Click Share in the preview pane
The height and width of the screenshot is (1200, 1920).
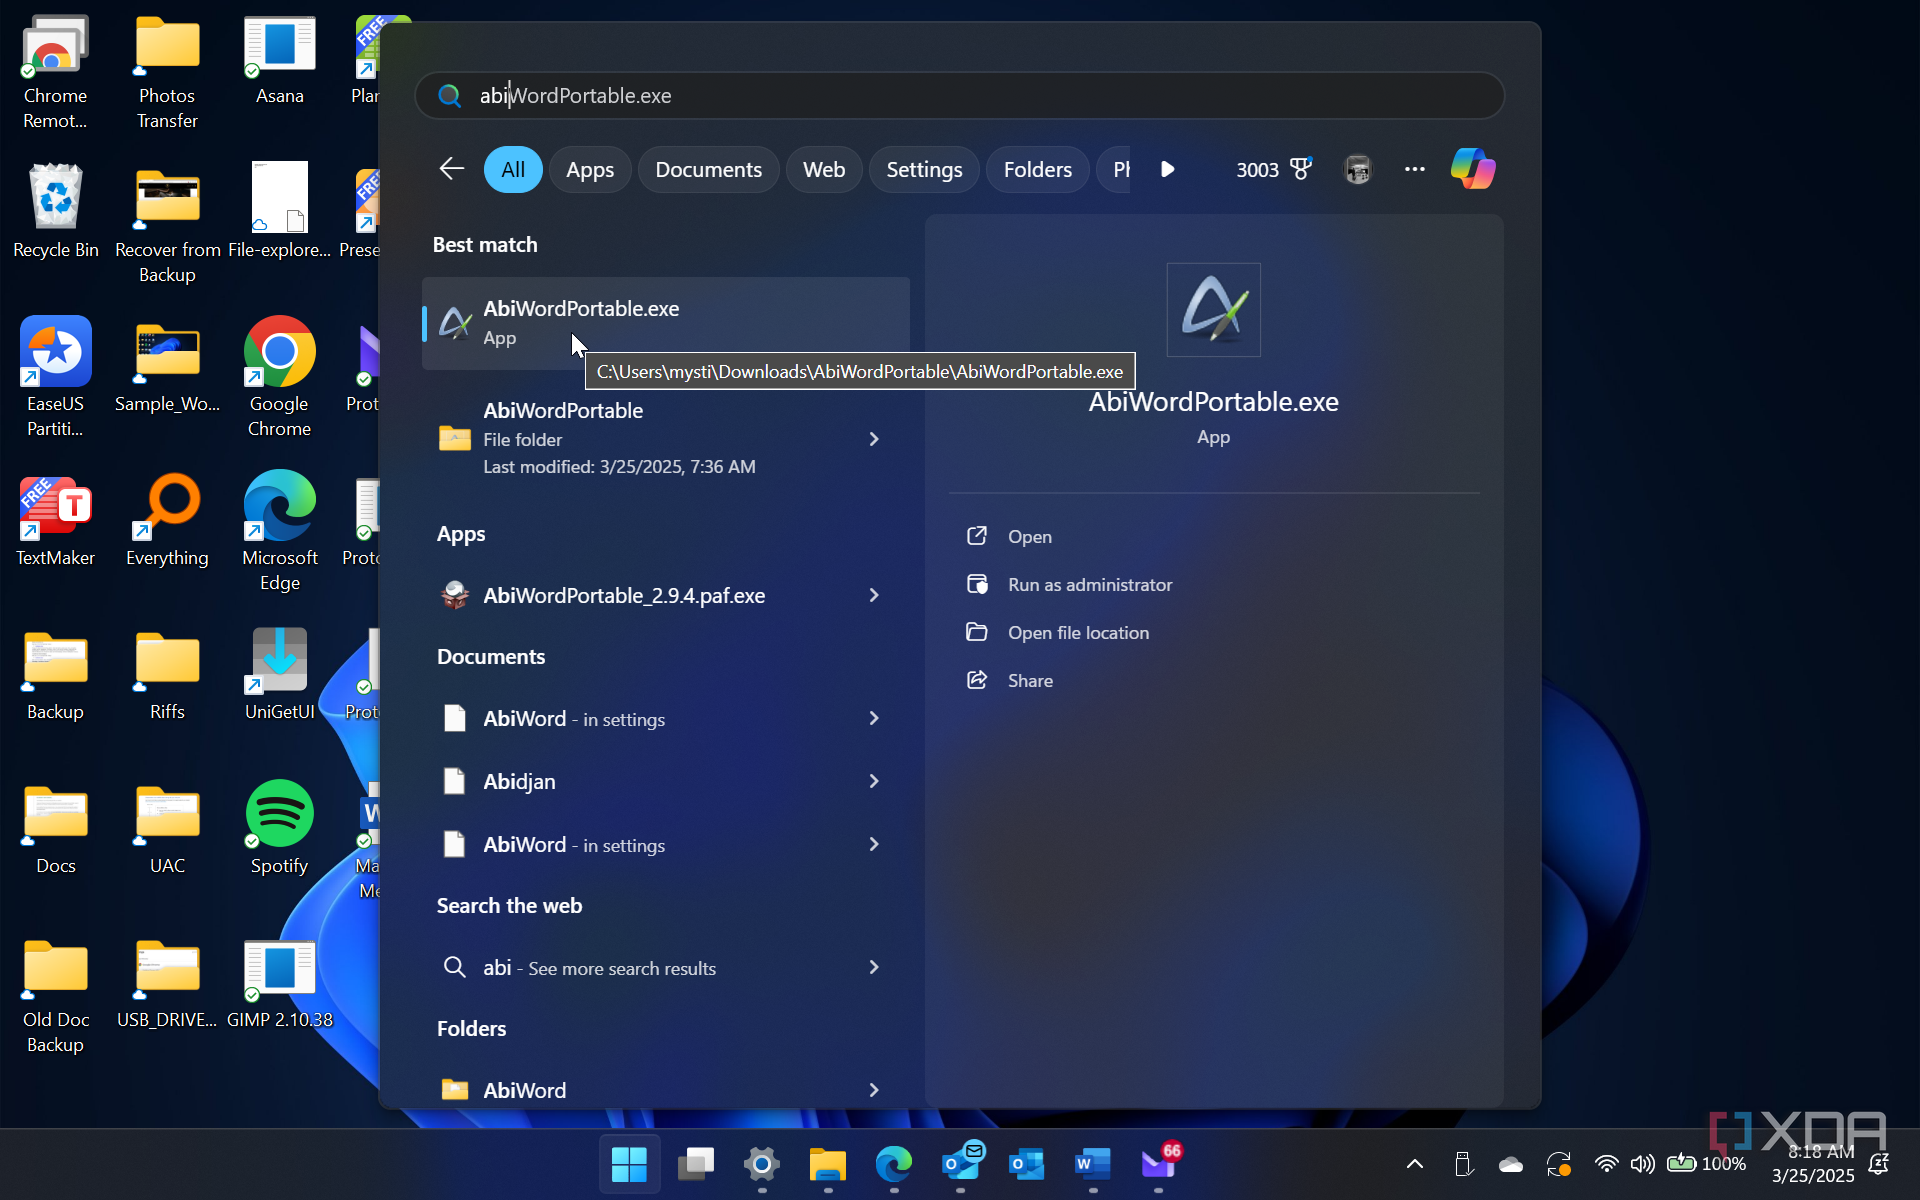1009,680
